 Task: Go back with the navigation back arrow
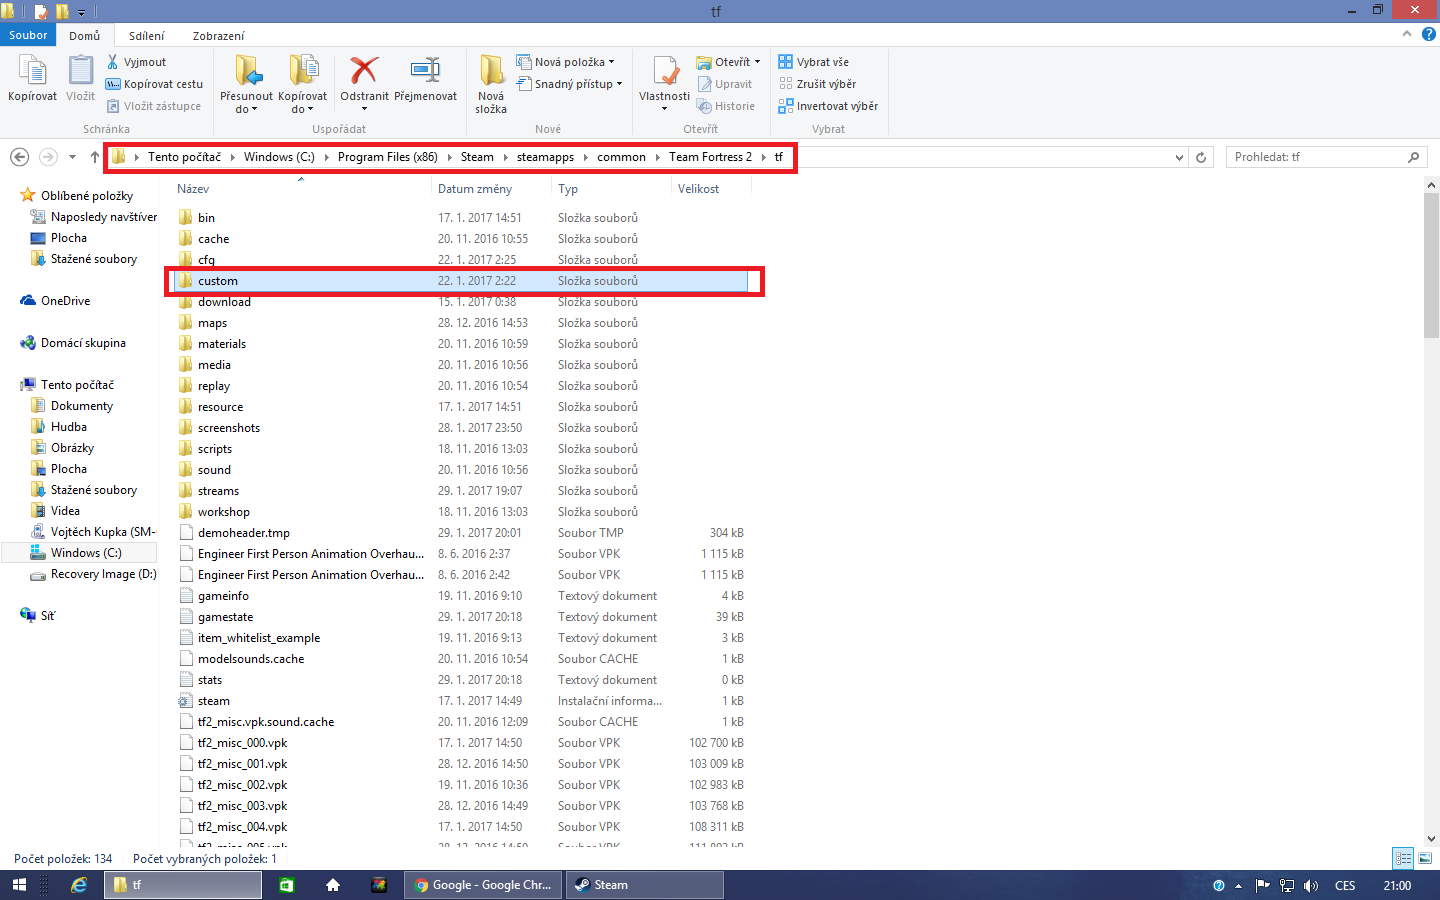point(19,157)
